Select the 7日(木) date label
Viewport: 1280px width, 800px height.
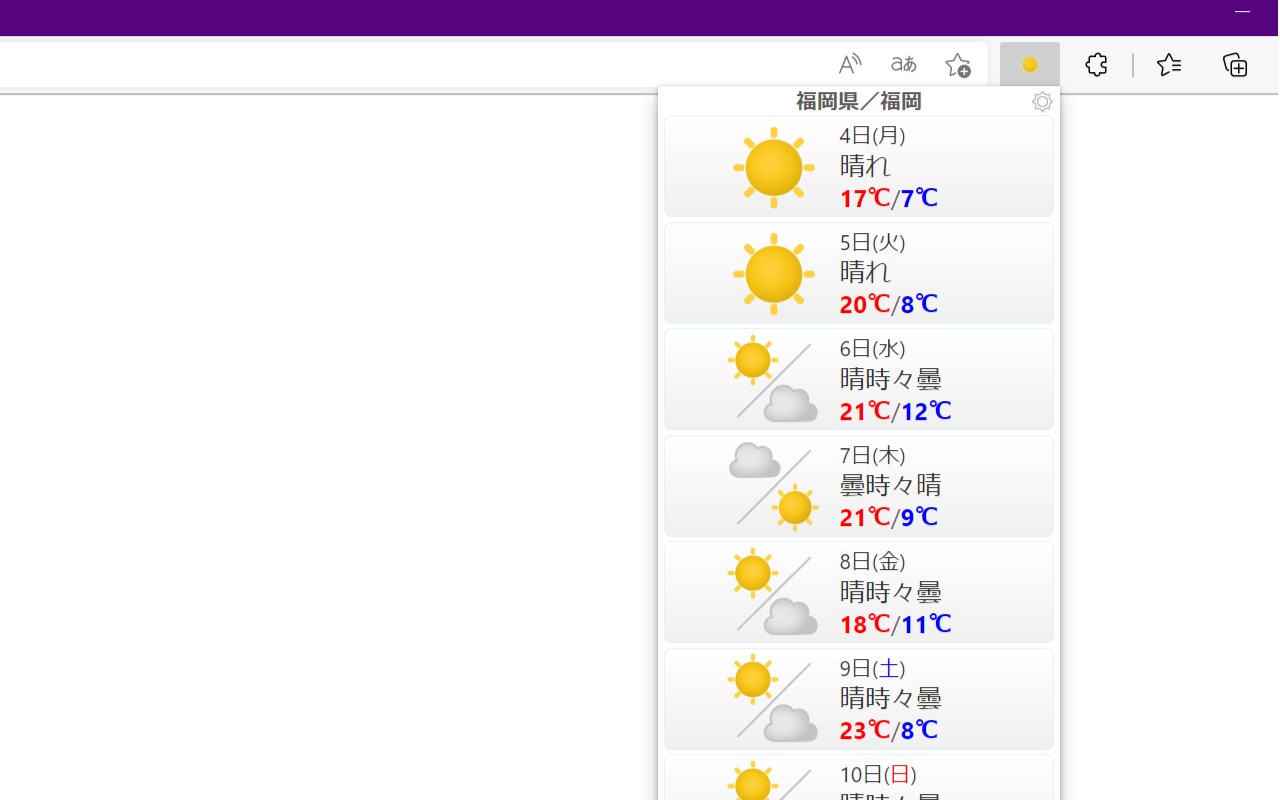coord(872,455)
